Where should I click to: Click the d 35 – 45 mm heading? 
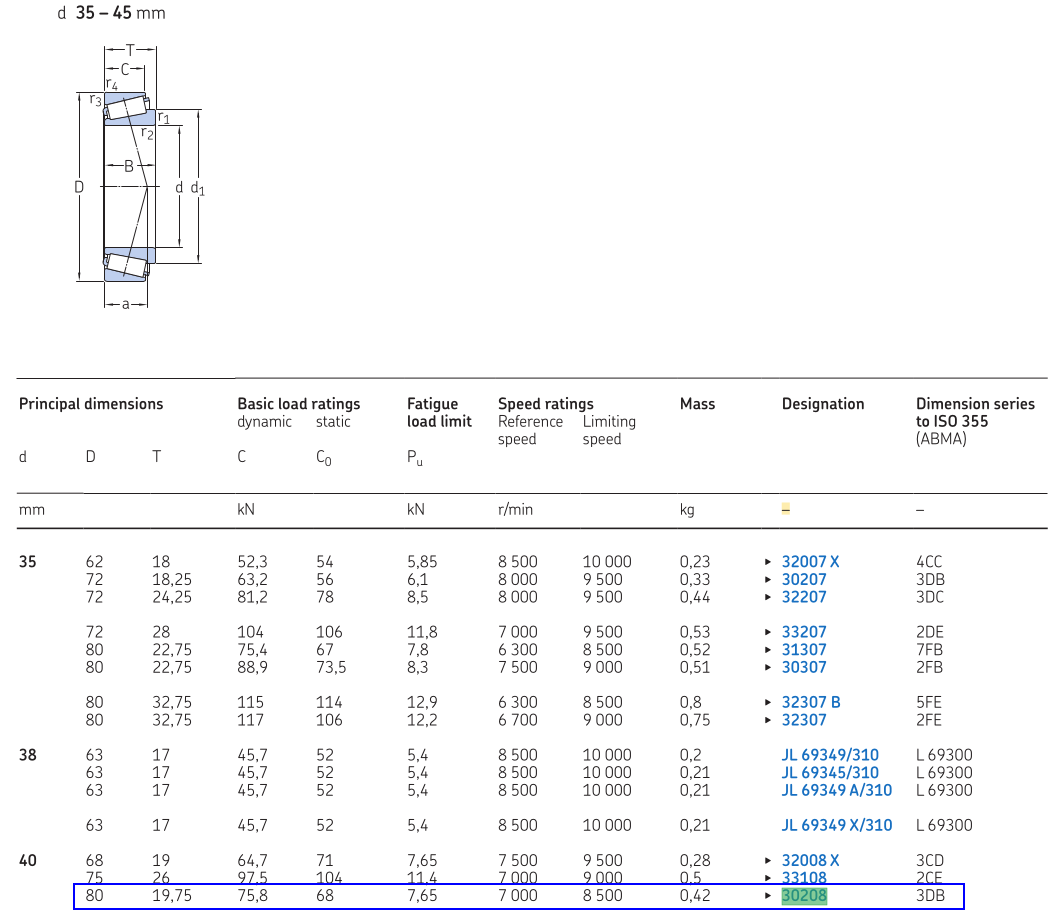coord(110,13)
